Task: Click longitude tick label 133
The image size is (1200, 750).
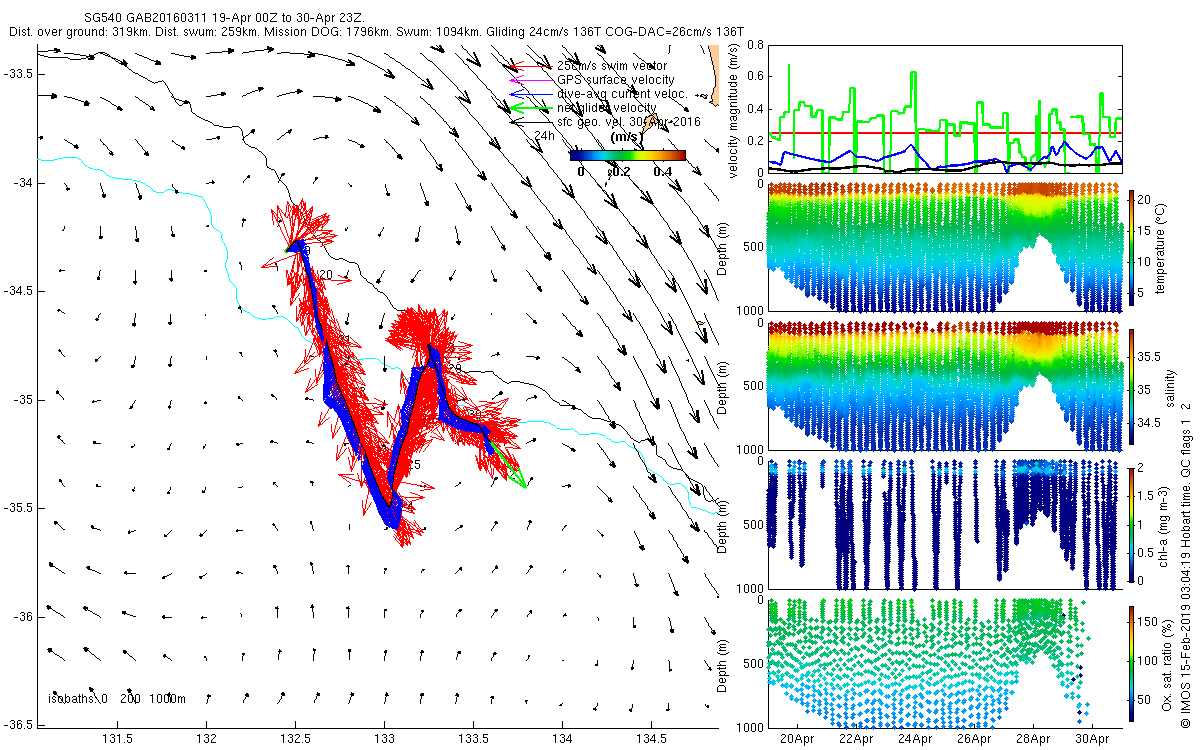Action: (x=385, y=739)
